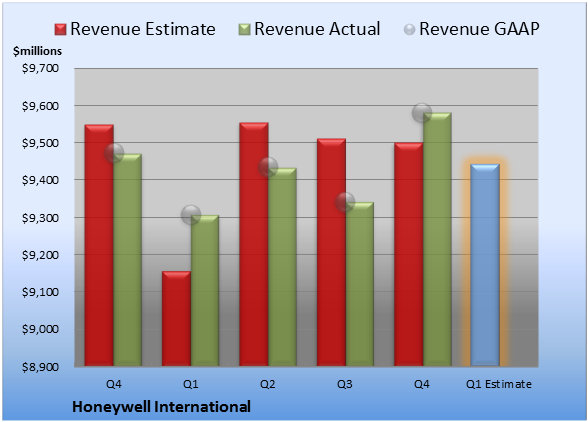Click the GAAP marker on the Q3 bars
Screen dimensions: 588x422
pyautogui.click(x=345, y=202)
